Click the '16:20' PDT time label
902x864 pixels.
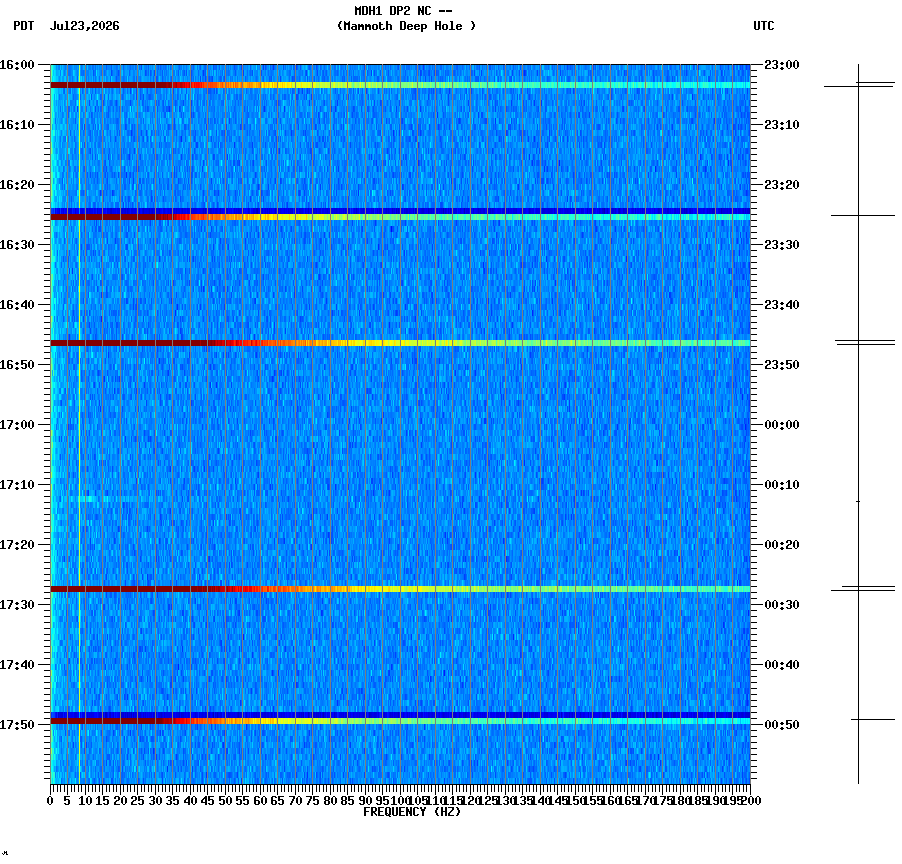click(x=17, y=185)
